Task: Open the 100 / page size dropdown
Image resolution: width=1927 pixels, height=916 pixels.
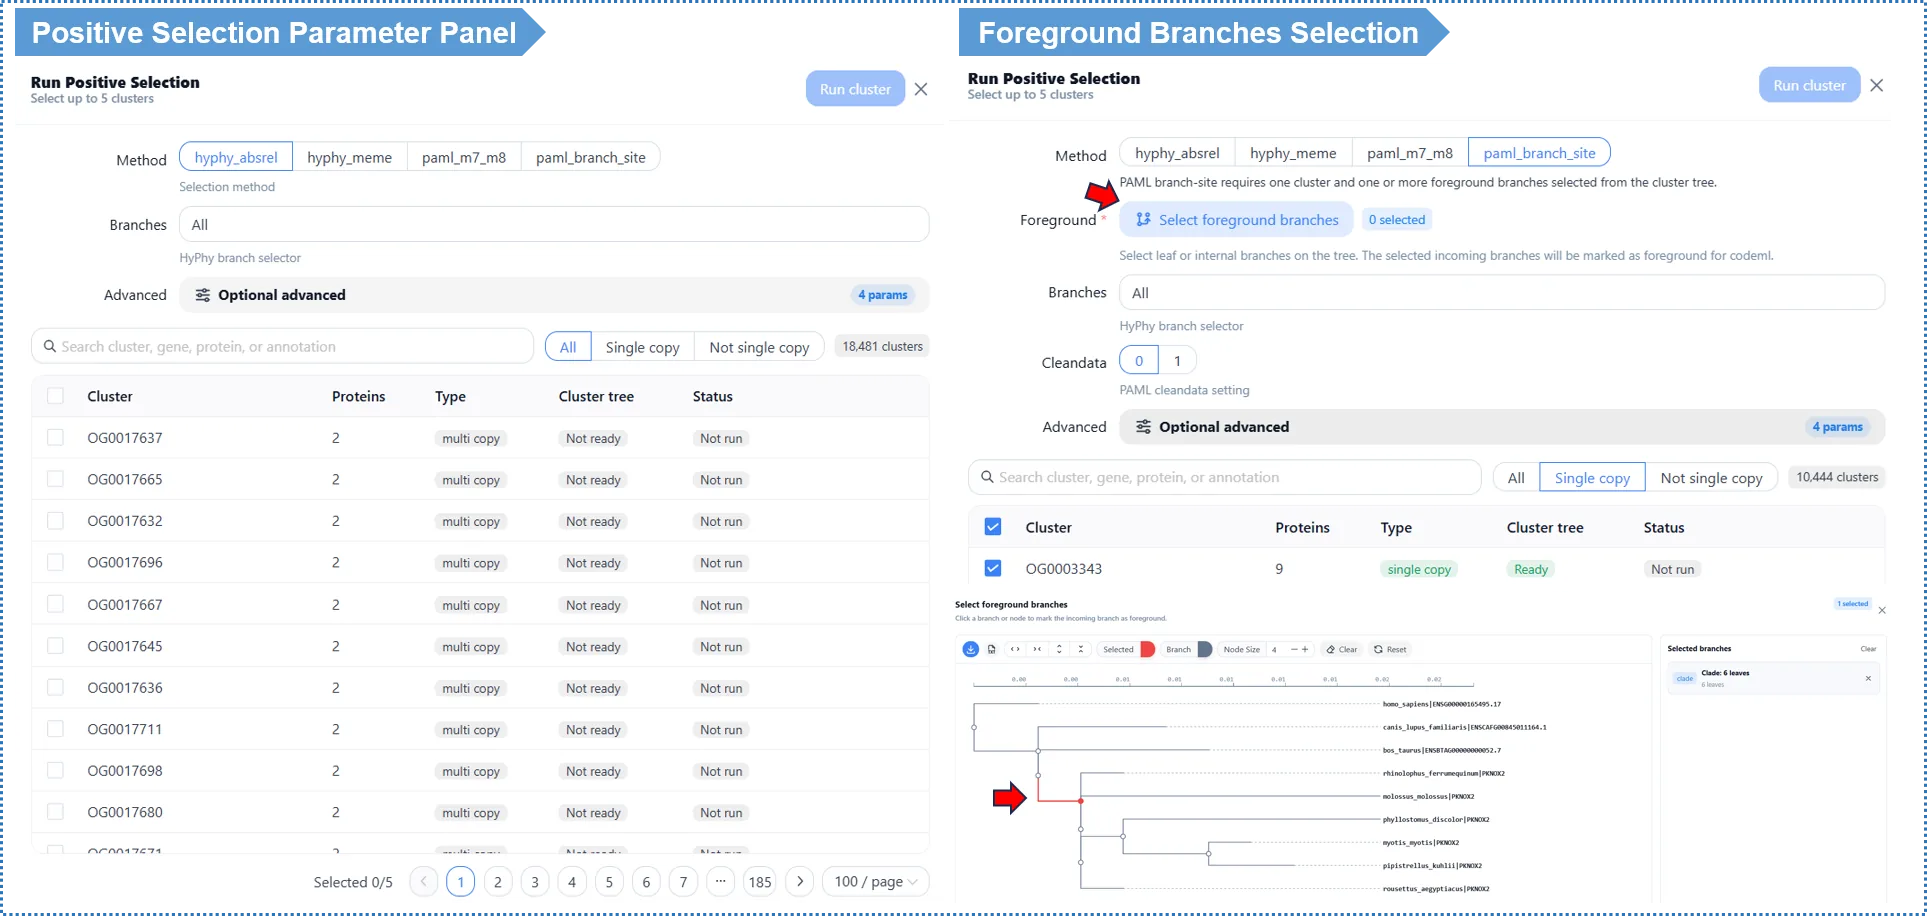Action: click(x=876, y=881)
